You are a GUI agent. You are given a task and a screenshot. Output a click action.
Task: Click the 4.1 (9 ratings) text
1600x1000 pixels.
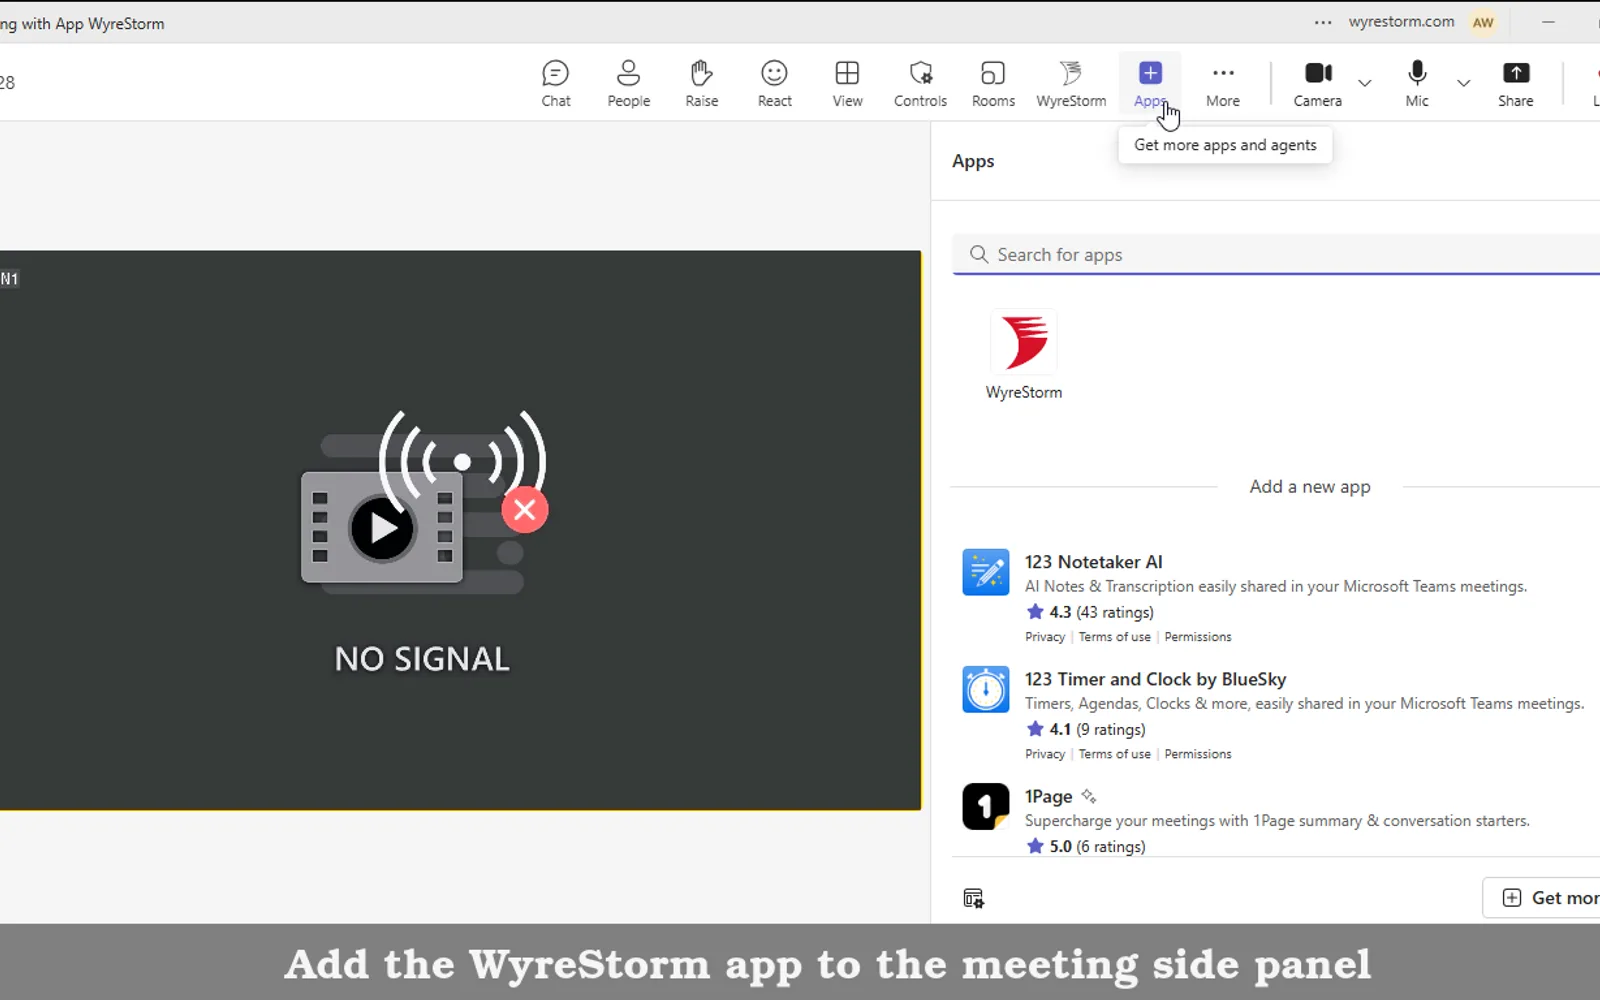tap(1097, 729)
